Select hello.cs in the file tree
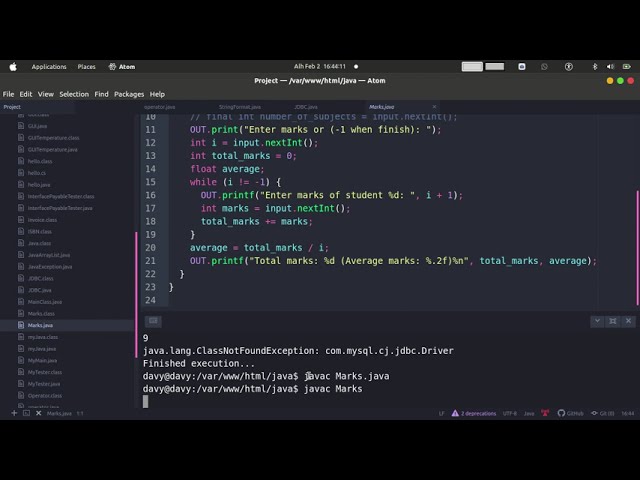 click(x=37, y=173)
